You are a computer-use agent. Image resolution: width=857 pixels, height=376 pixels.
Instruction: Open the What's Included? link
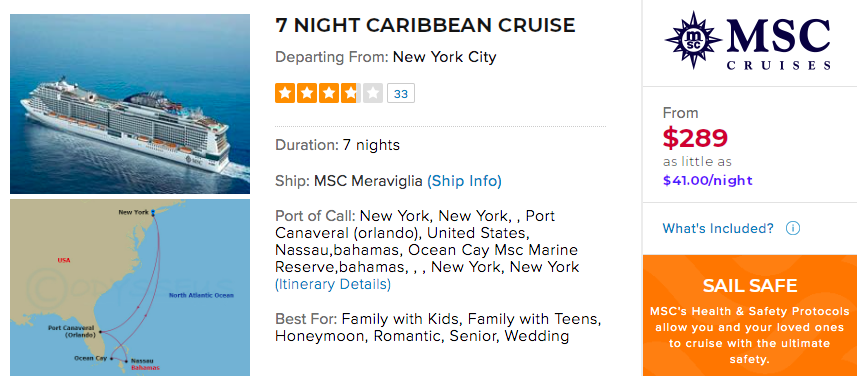tap(718, 228)
